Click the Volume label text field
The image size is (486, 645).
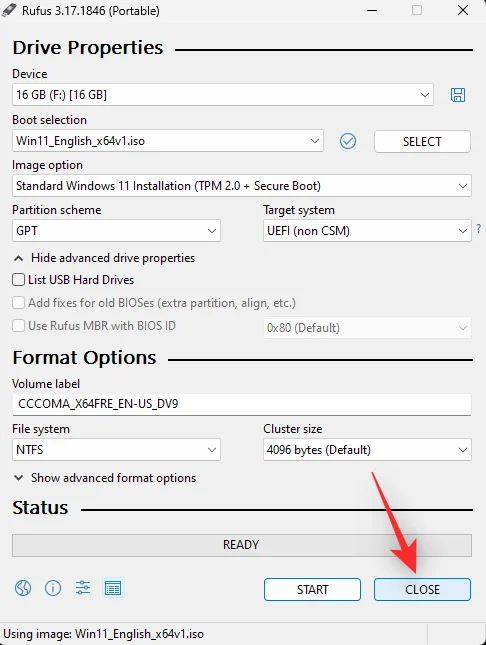pyautogui.click(x=242, y=404)
